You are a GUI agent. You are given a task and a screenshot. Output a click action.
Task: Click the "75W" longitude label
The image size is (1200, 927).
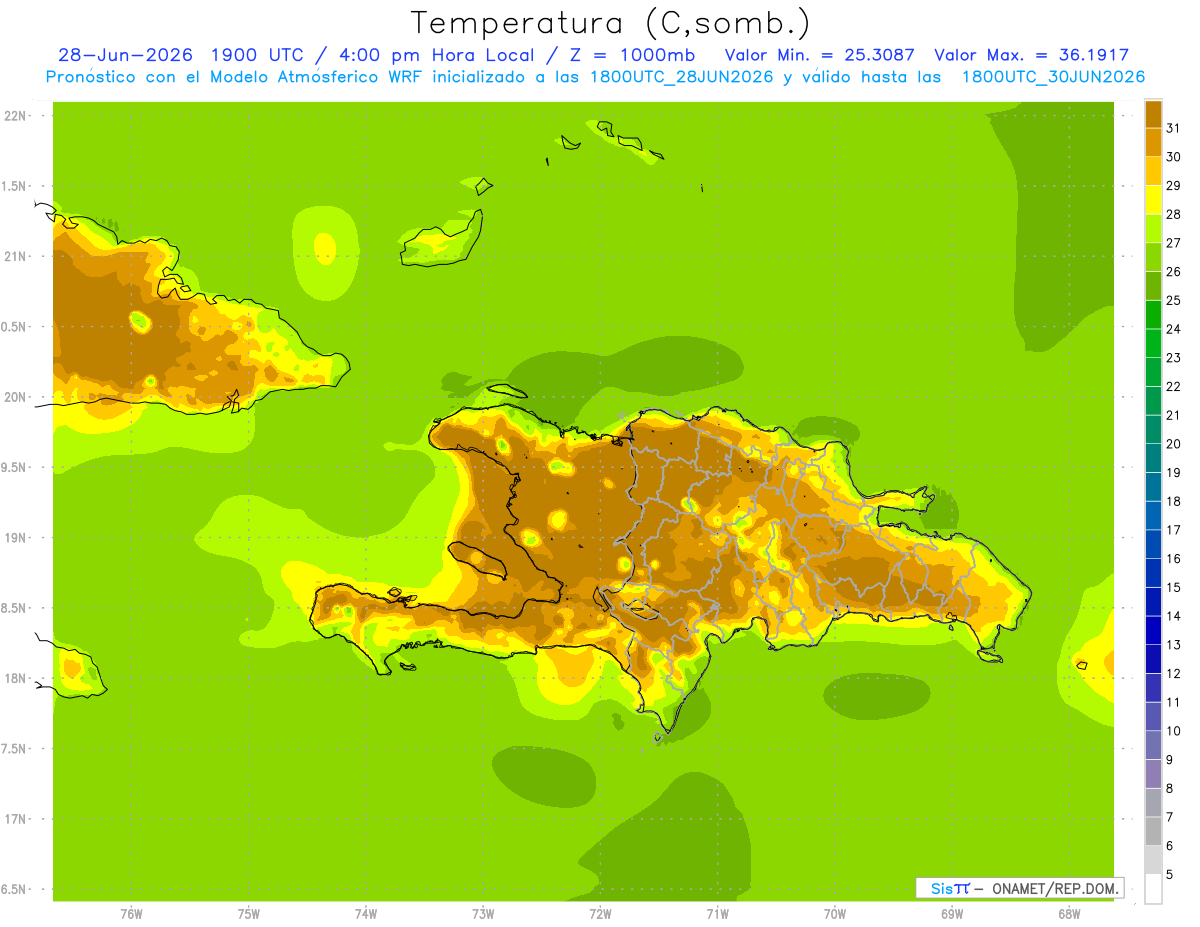point(249,914)
